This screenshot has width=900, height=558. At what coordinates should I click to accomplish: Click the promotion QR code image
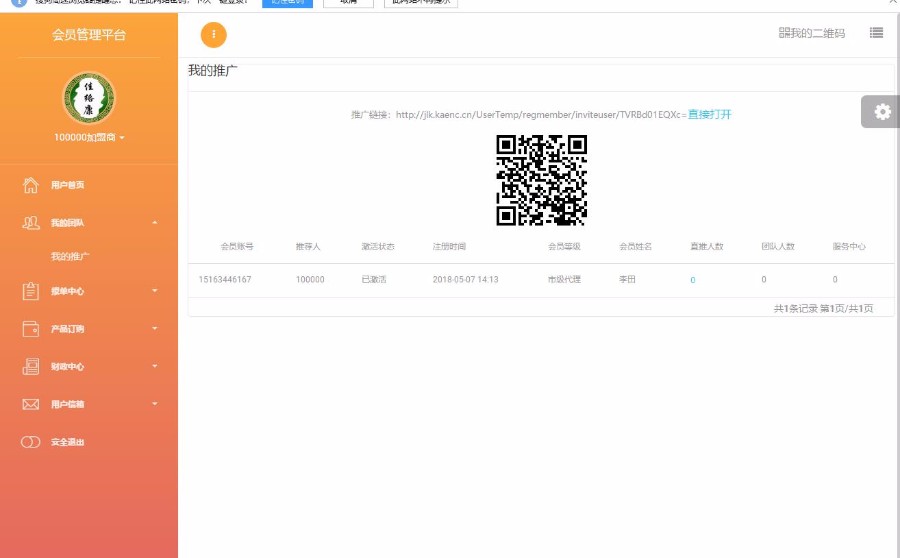pos(541,180)
